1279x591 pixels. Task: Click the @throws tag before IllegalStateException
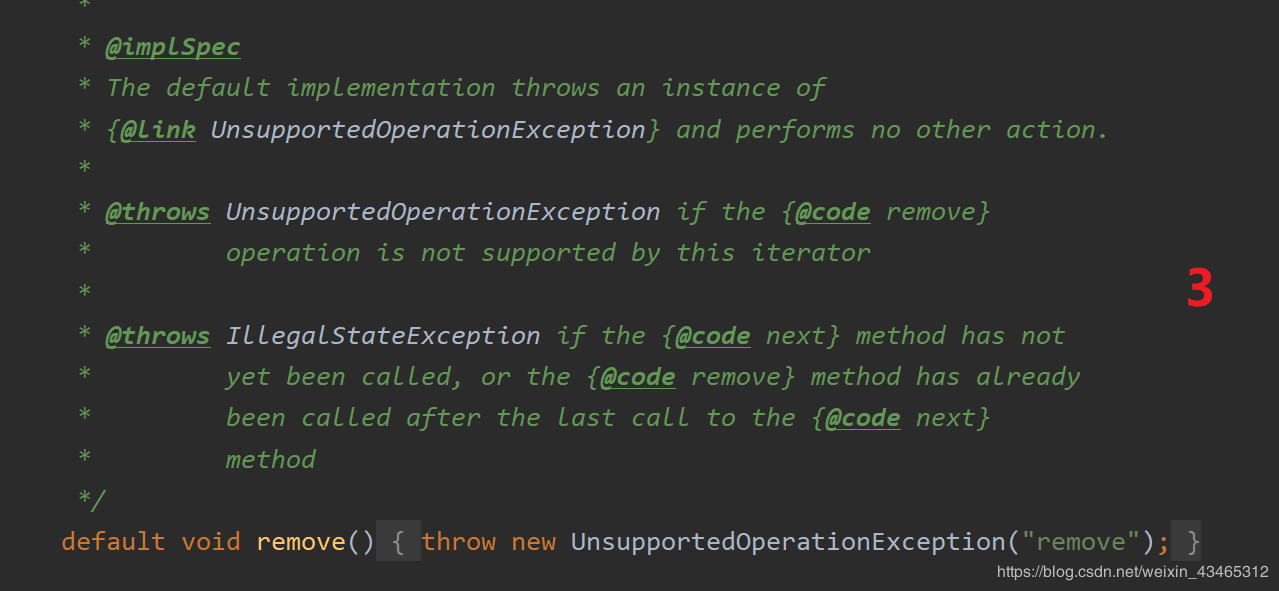[x=158, y=336]
